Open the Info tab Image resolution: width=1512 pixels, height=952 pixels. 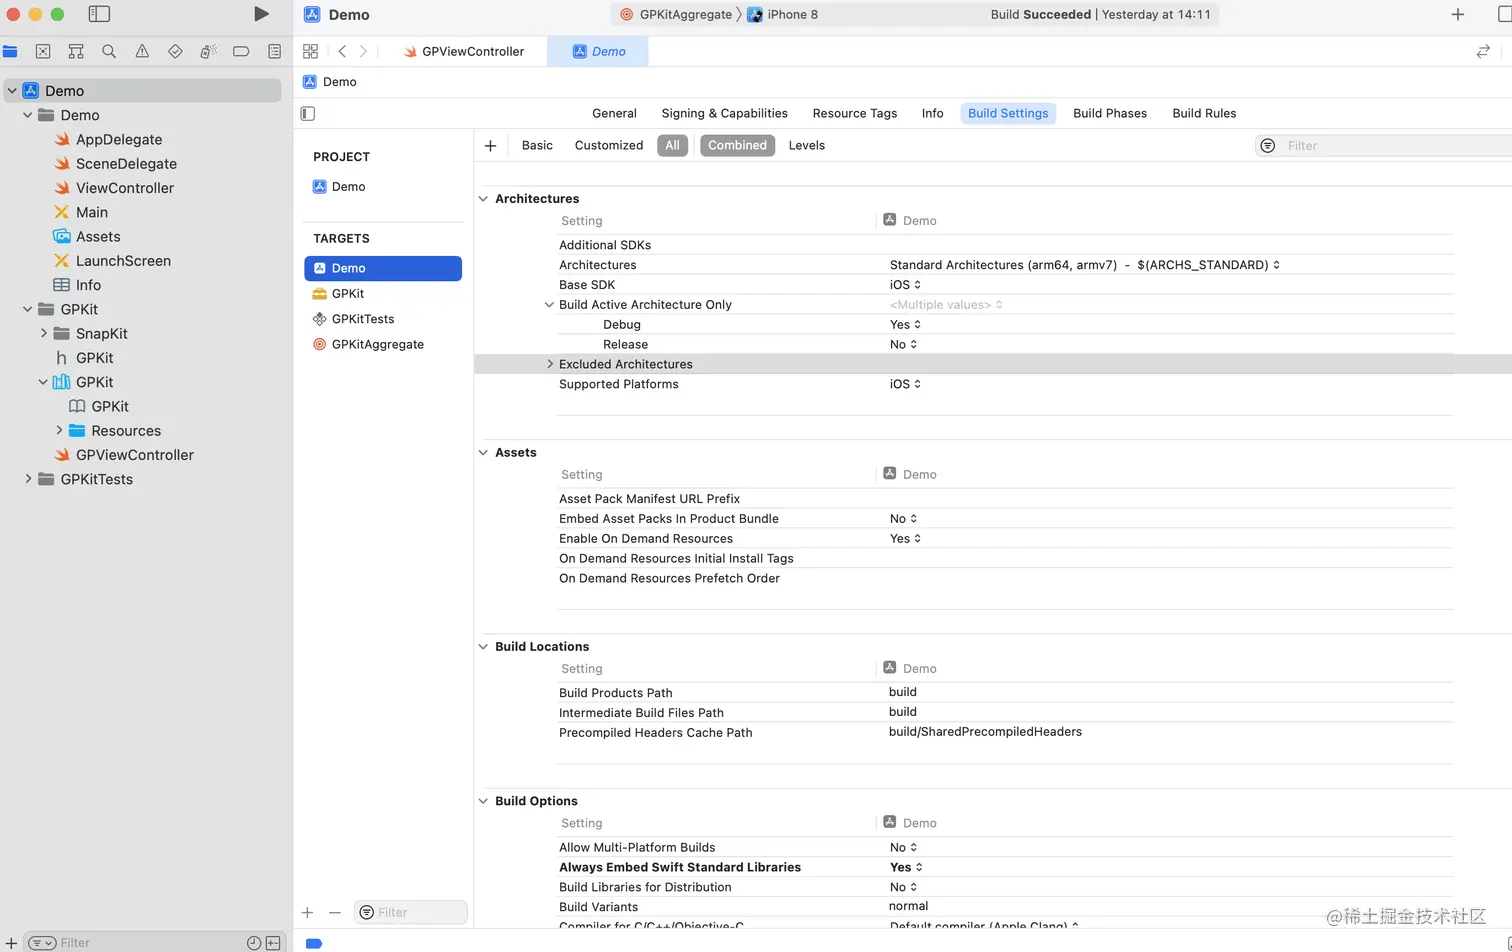pyautogui.click(x=932, y=113)
